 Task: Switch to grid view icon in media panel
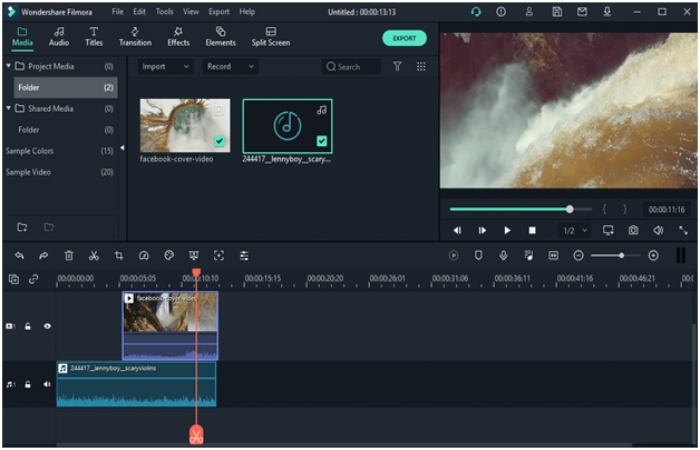coord(421,66)
